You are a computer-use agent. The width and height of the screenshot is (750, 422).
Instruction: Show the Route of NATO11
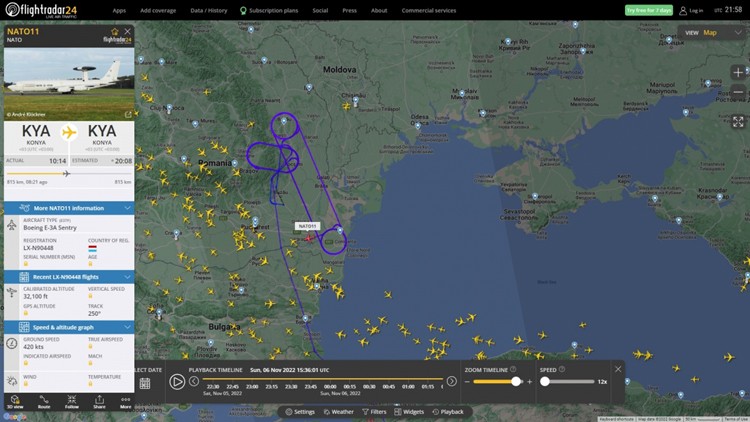coord(44,402)
